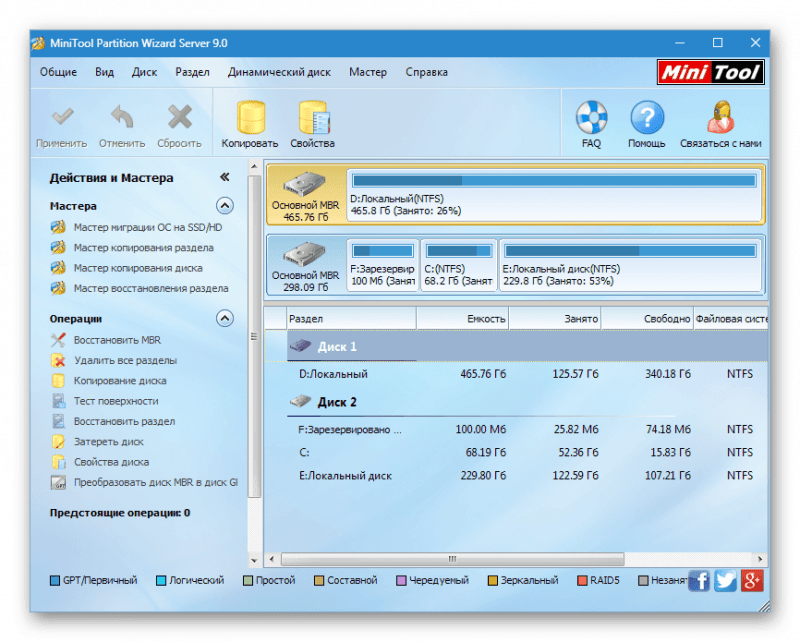
Task: Open the Раздел menu
Action: [191, 71]
